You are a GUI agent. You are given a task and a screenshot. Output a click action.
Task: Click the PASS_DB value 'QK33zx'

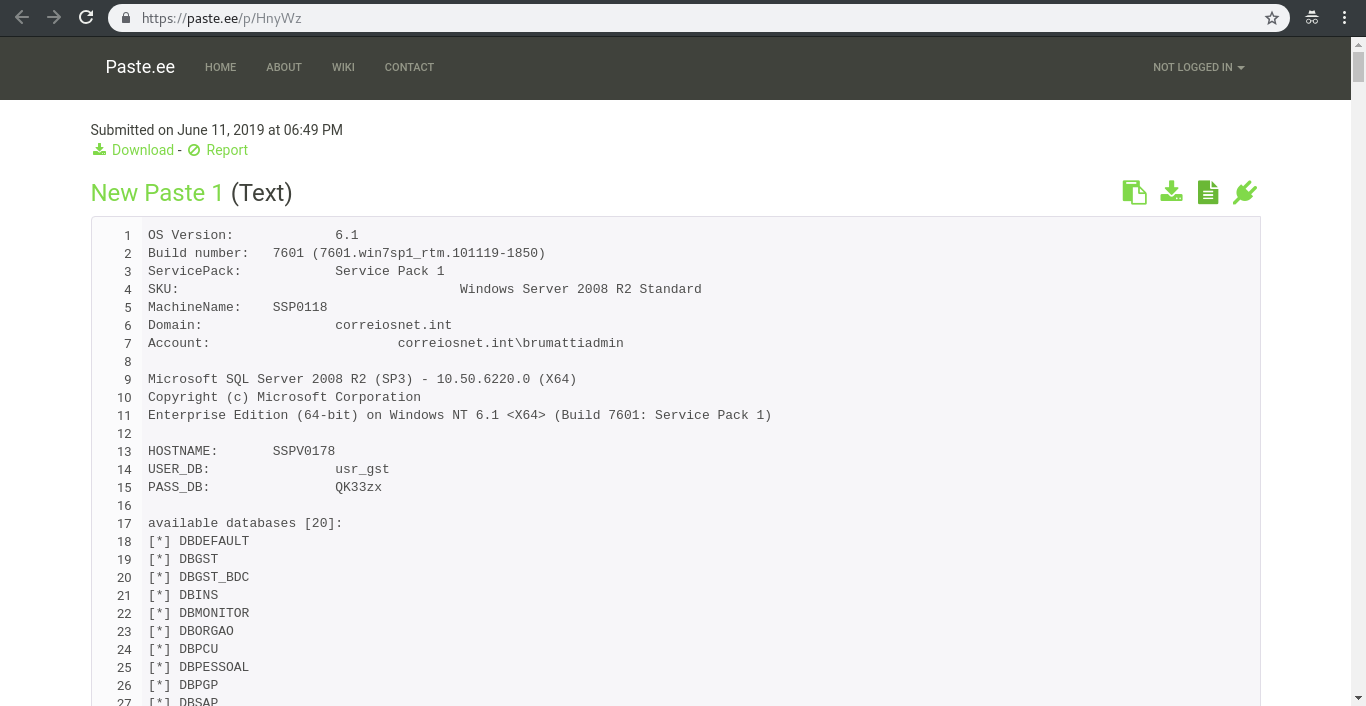click(358, 487)
